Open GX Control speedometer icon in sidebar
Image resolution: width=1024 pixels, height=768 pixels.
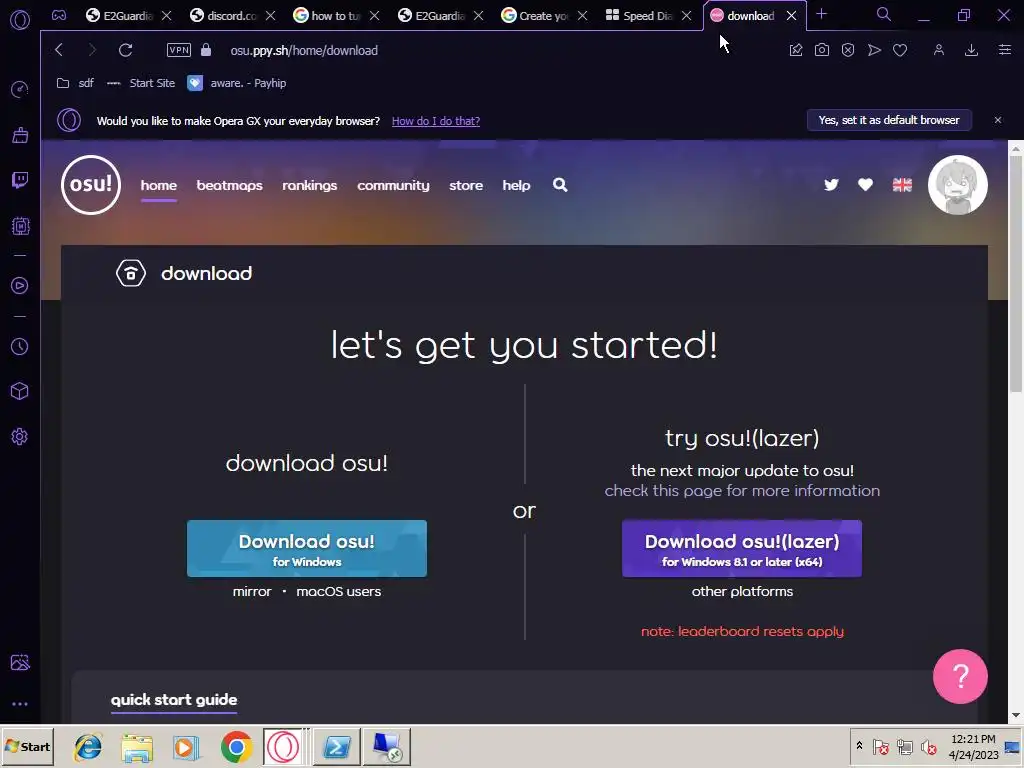click(20, 89)
